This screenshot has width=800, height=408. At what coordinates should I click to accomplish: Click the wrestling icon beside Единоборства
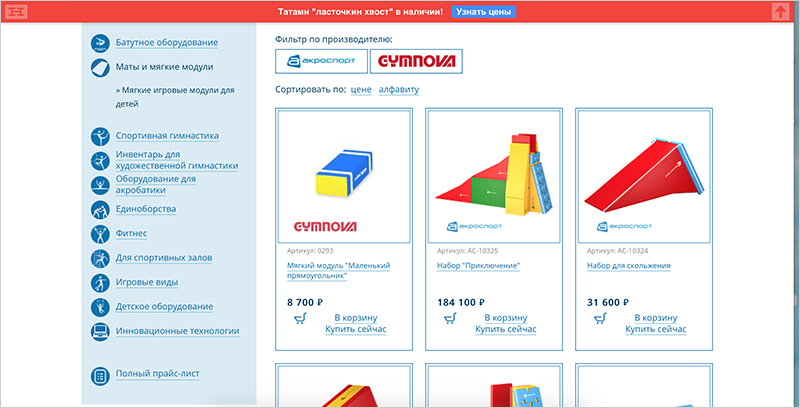click(100, 210)
